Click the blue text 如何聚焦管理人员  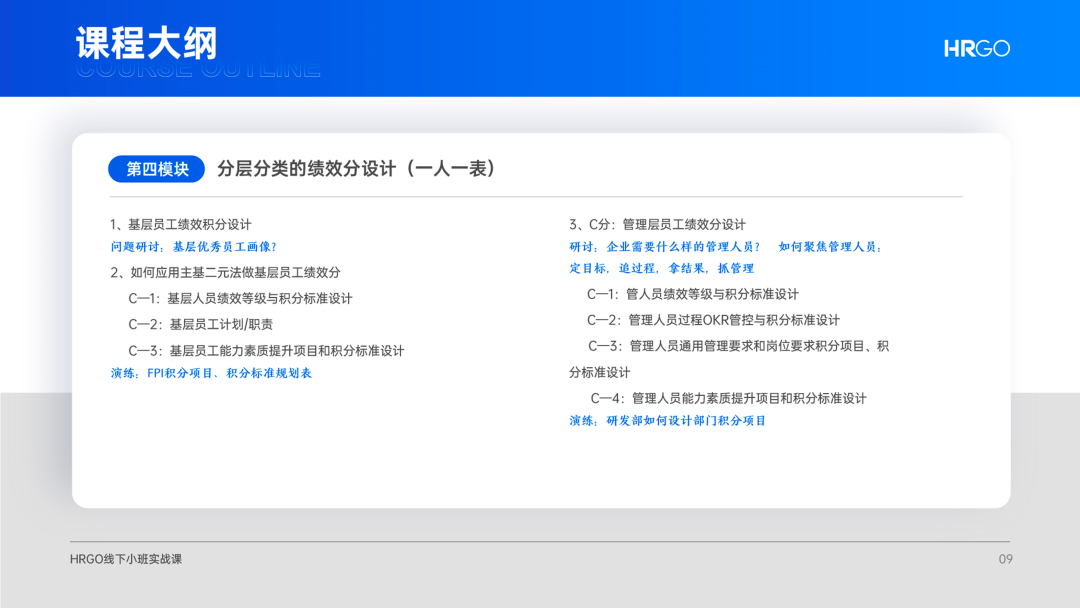[x=830, y=247]
